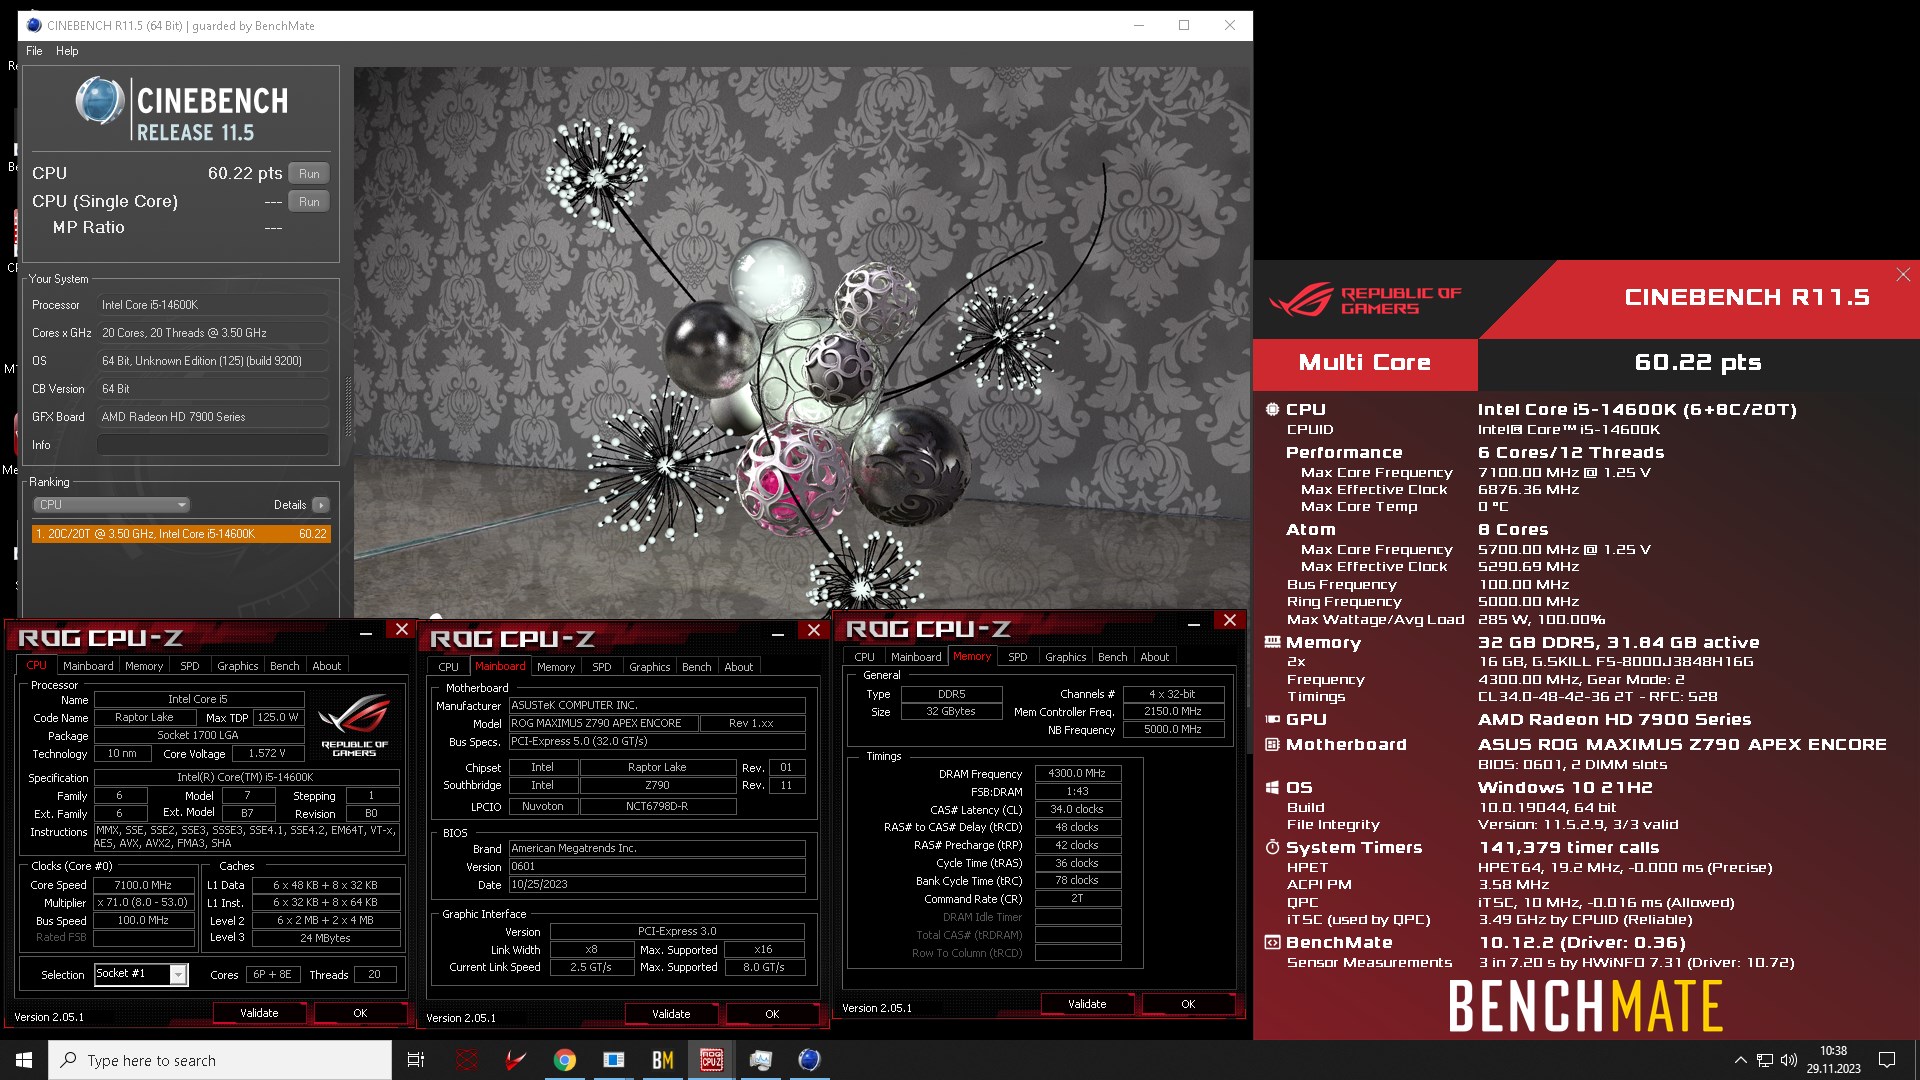Screen dimensions: 1920x1080
Task: Click the BenchMate version section icon
Action: pyautogui.click(x=1272, y=942)
